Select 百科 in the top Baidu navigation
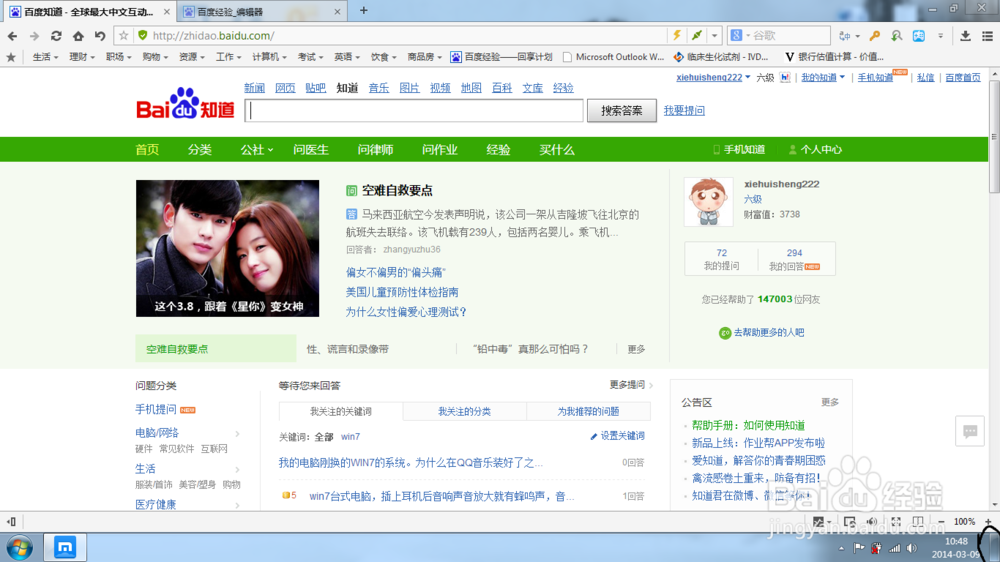Image resolution: width=1000 pixels, height=562 pixels. pos(502,88)
